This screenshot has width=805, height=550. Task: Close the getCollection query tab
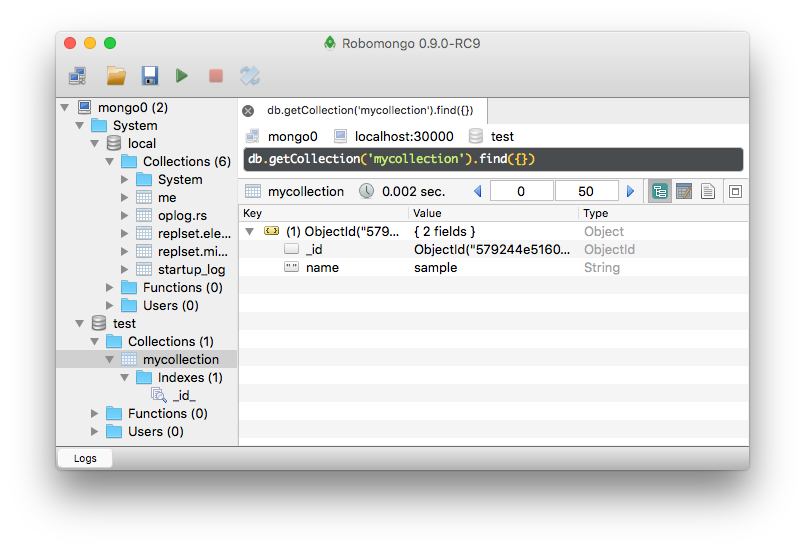point(248,111)
